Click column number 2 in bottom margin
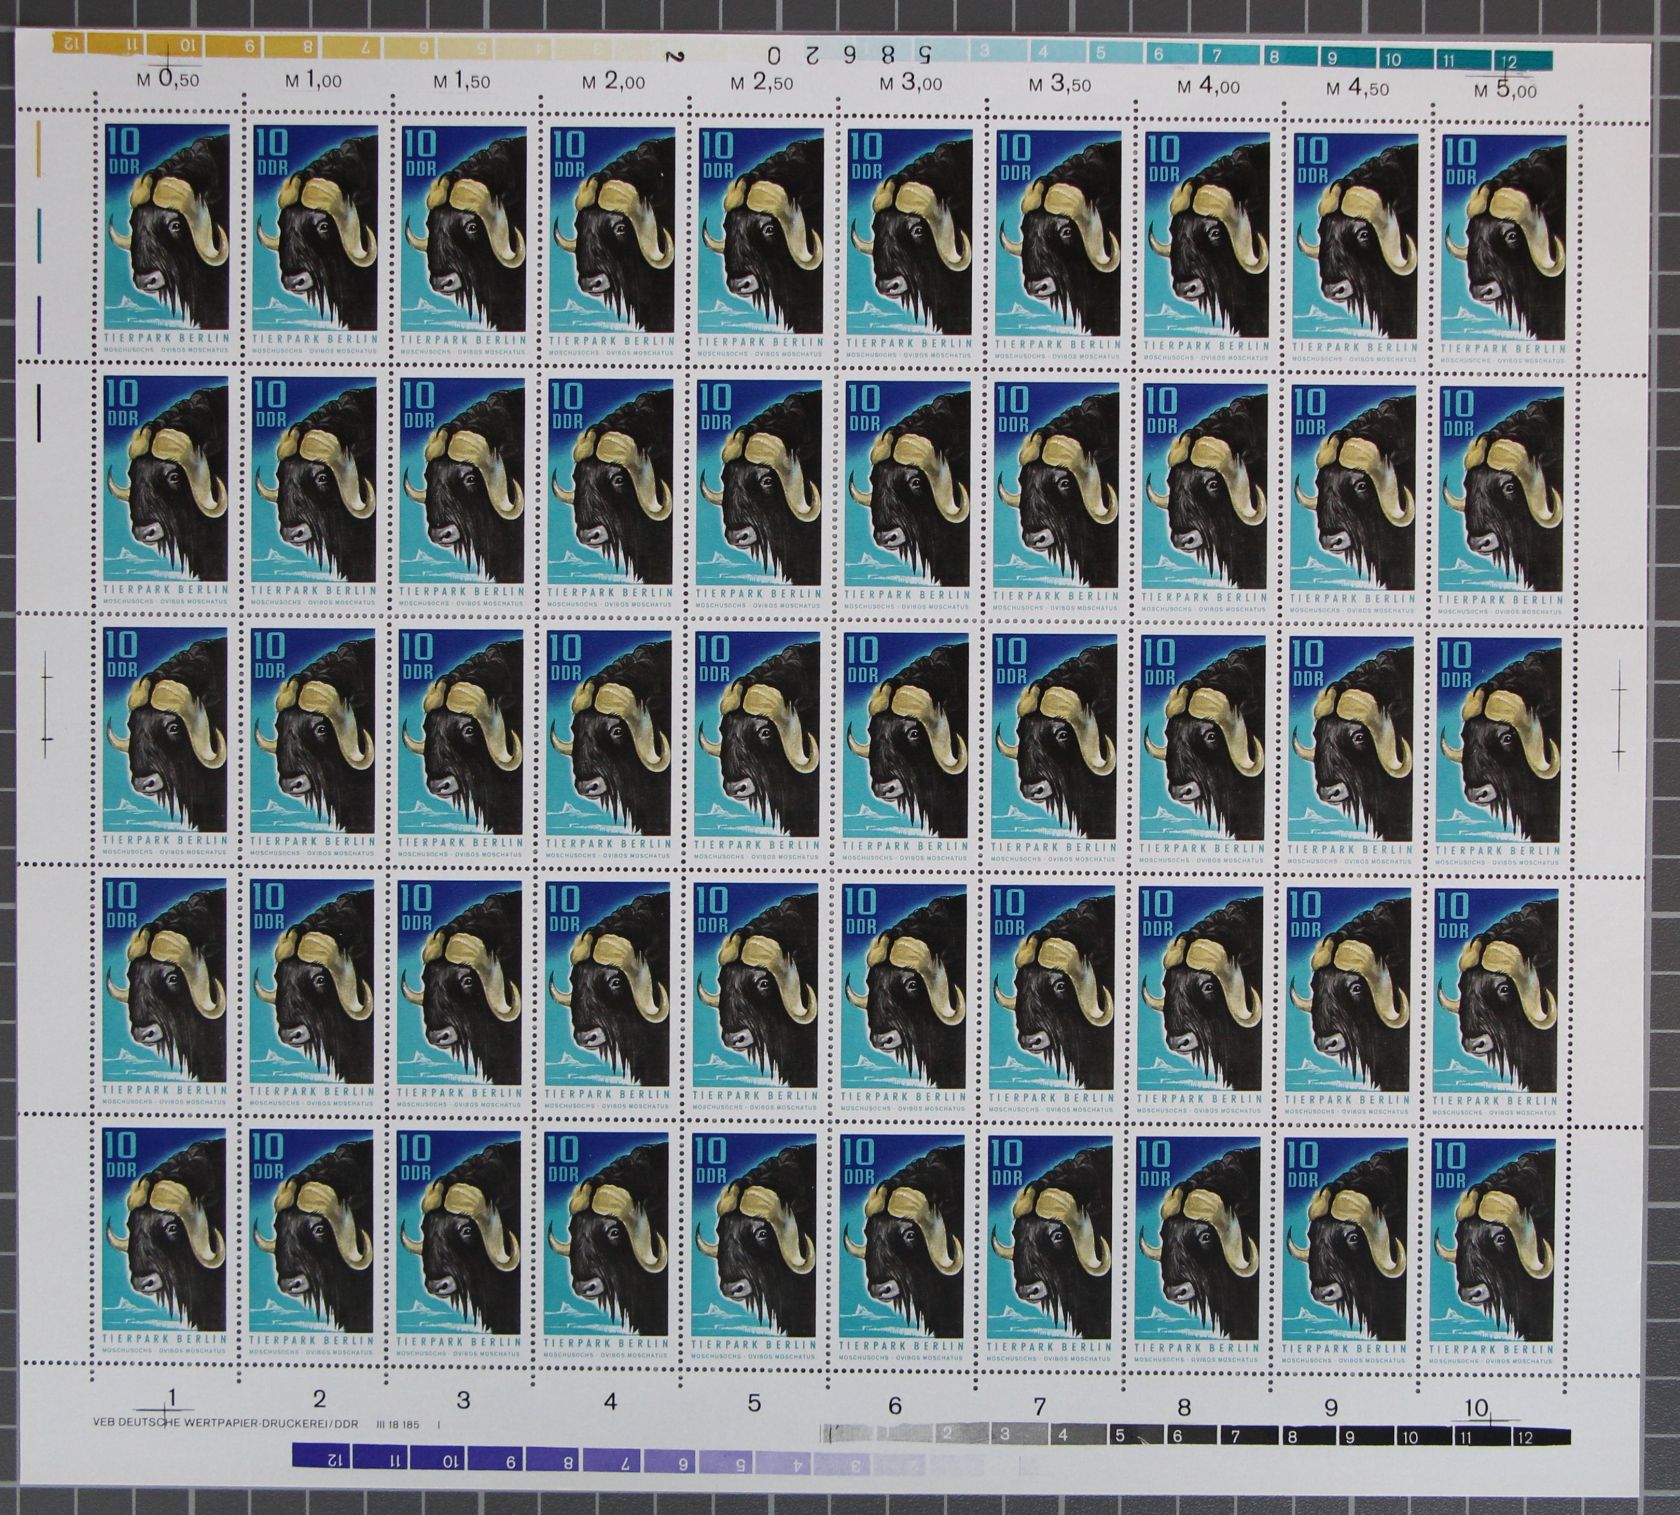The image size is (1680, 1515). (x=319, y=1397)
